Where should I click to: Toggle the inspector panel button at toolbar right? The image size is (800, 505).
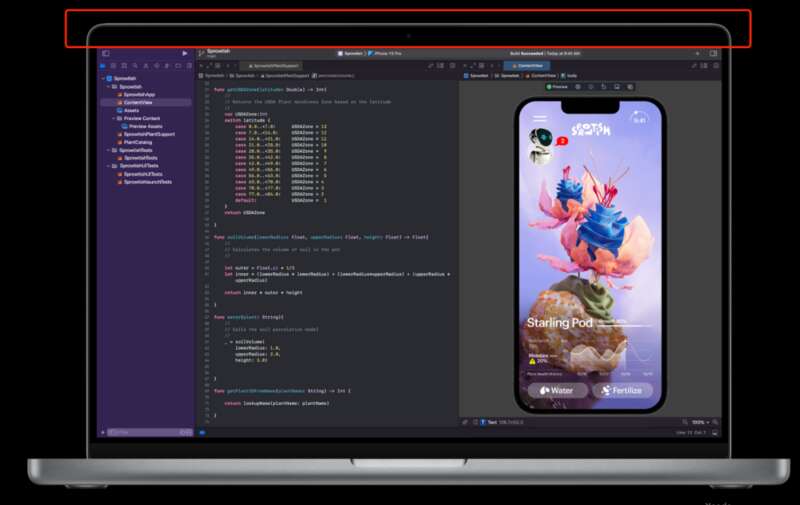pyautogui.click(x=713, y=53)
